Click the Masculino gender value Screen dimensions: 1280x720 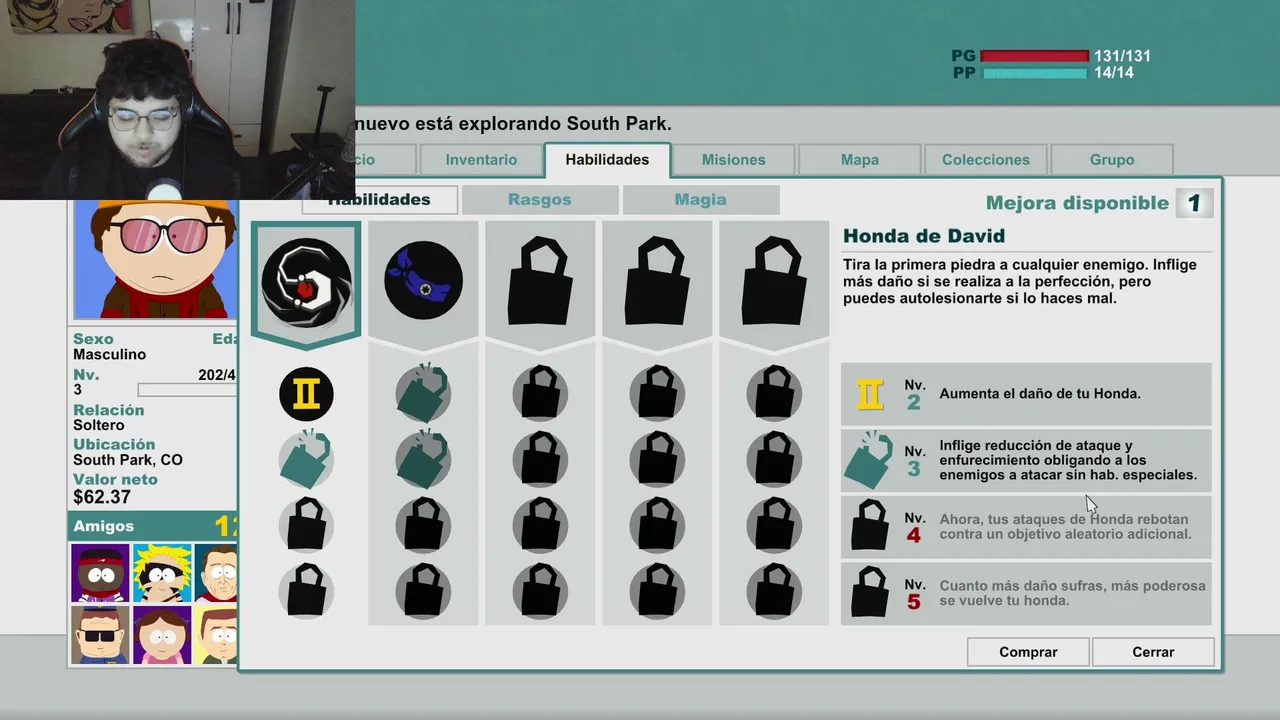tap(110, 355)
